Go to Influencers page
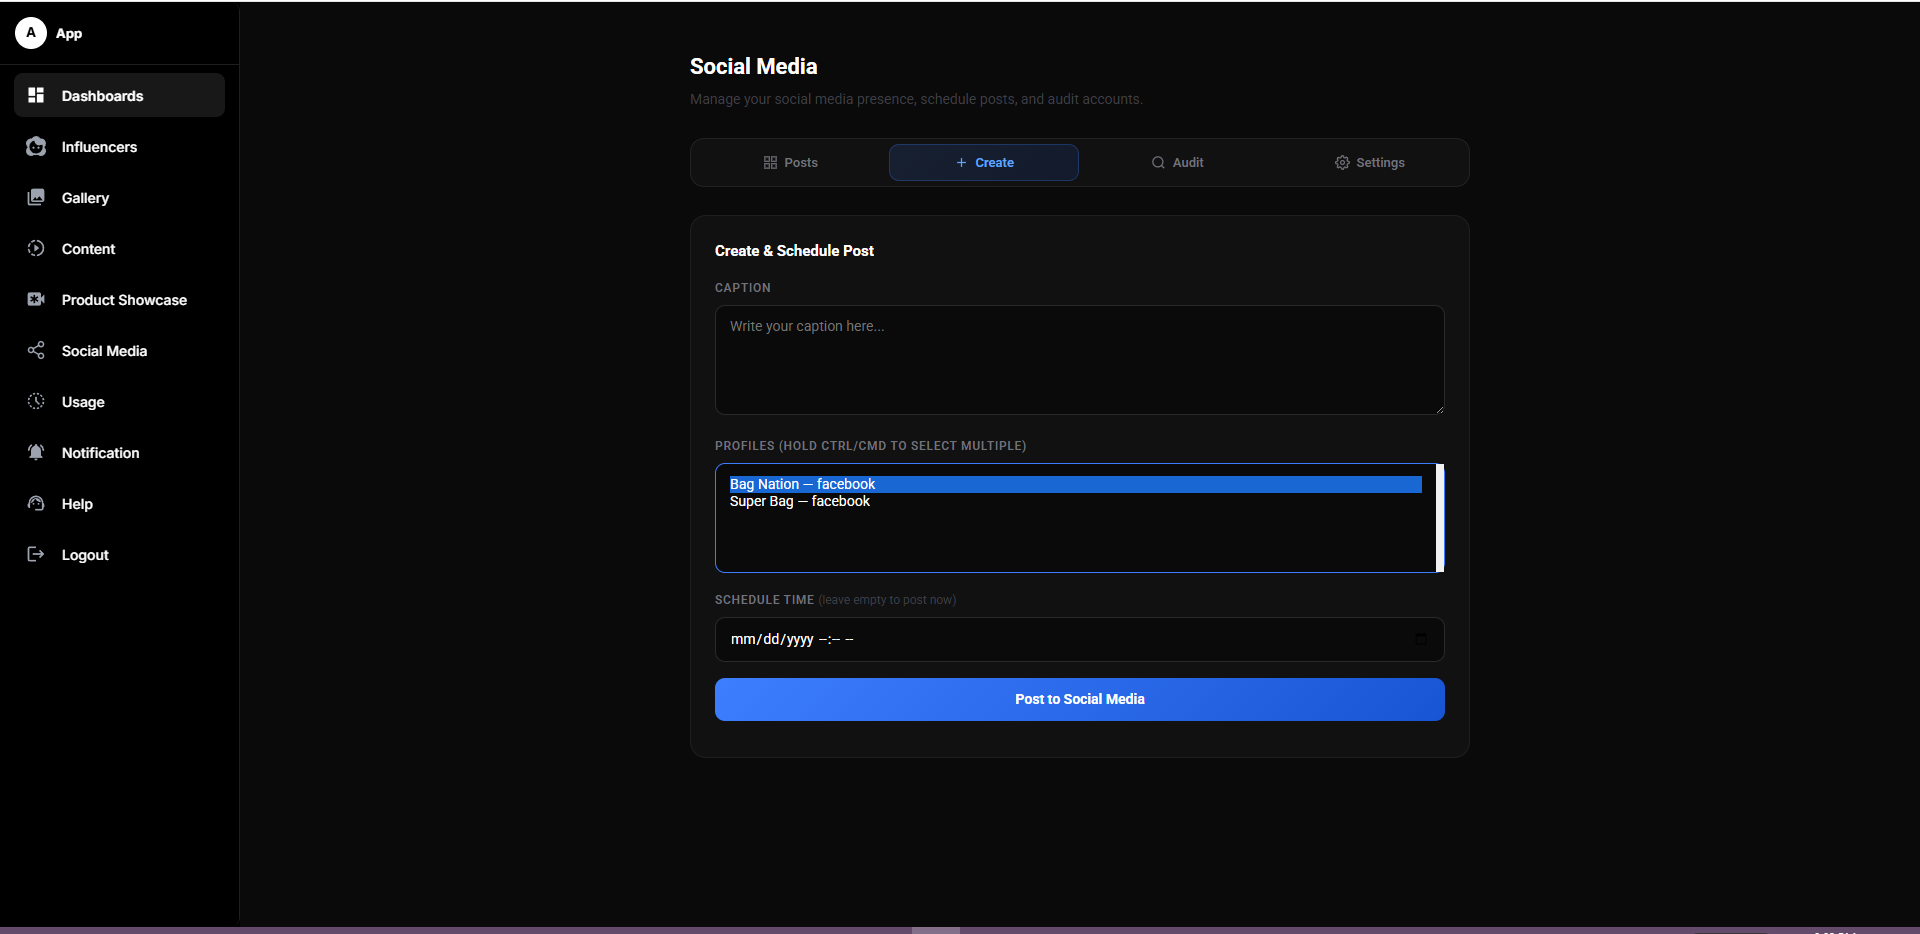 pos(119,146)
